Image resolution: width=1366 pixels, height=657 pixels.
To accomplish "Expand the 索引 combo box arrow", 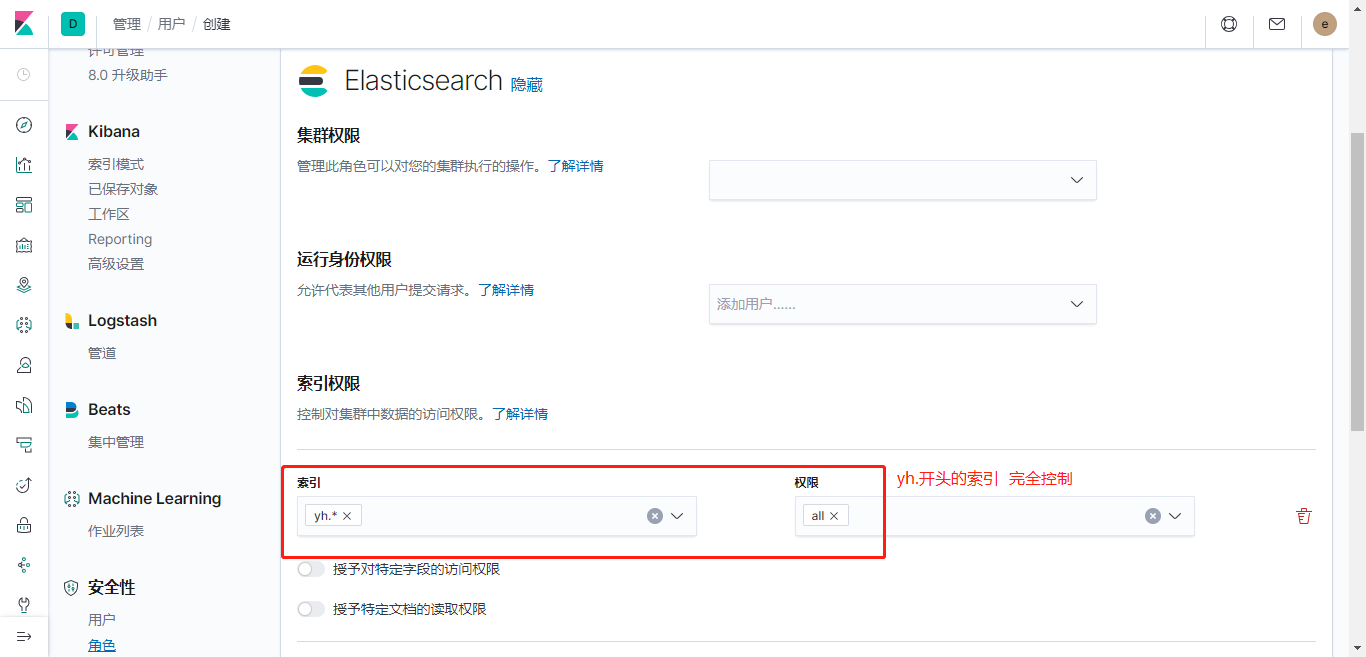I will [x=677, y=516].
